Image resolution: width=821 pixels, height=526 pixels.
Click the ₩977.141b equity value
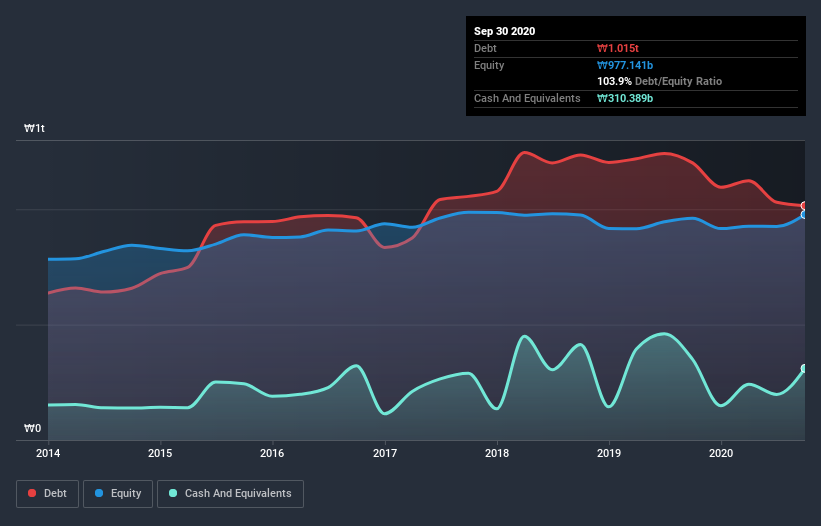click(x=625, y=65)
